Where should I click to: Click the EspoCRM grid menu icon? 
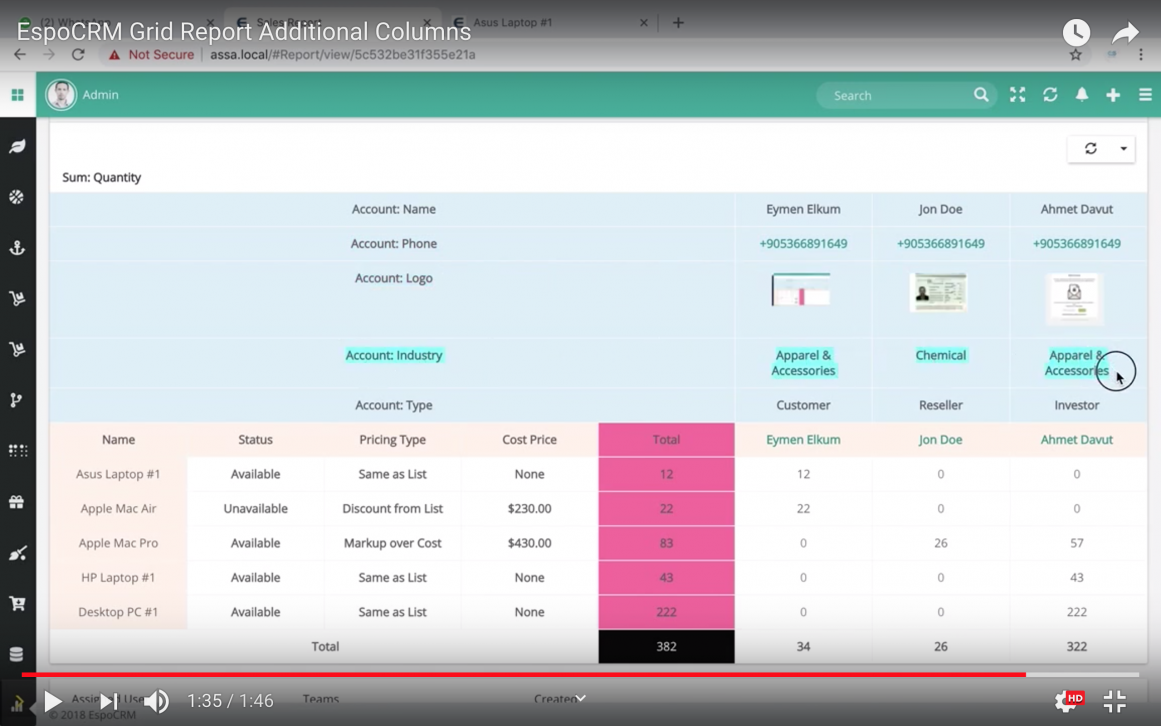17,95
